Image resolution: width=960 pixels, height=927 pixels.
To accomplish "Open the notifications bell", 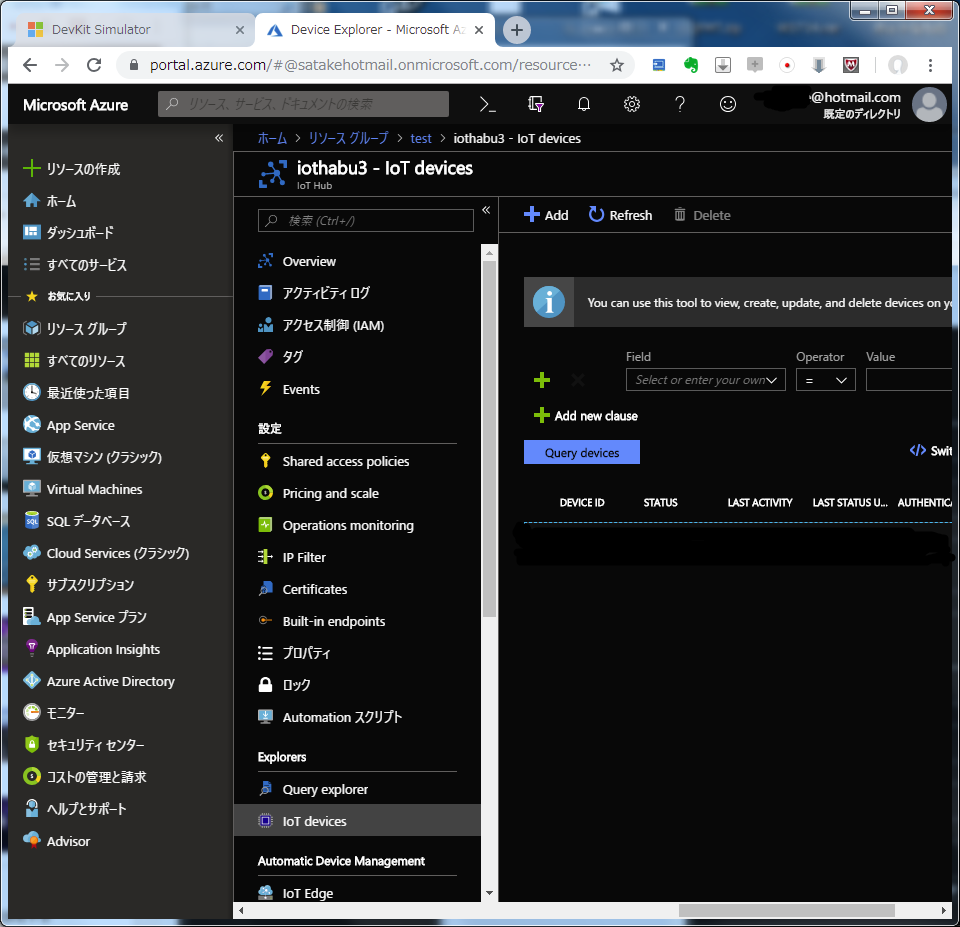I will point(583,104).
